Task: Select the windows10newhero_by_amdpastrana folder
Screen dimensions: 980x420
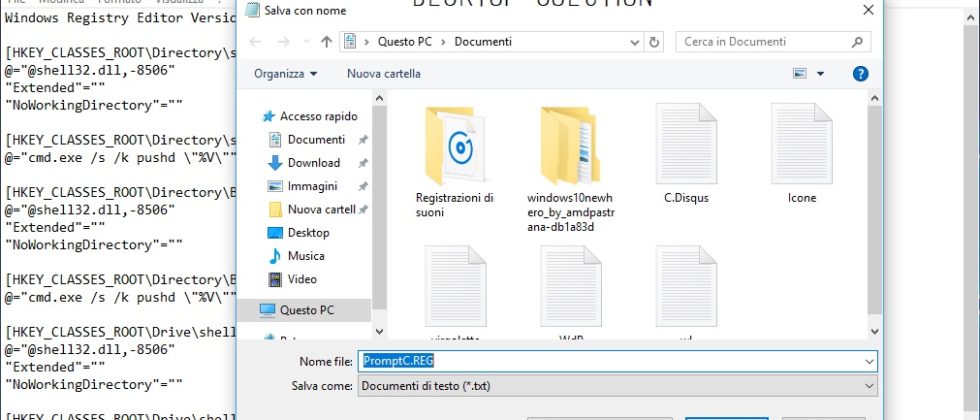Action: [571, 169]
